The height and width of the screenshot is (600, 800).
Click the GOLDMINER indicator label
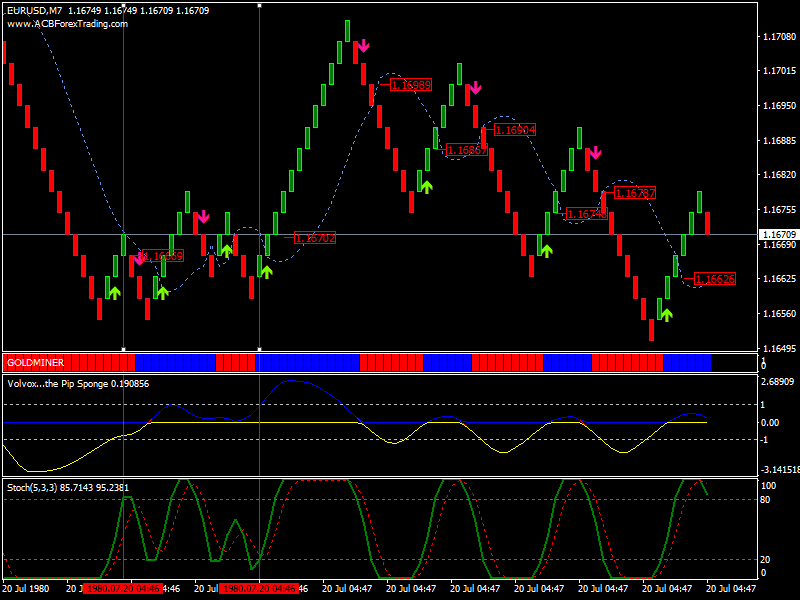coord(37,361)
